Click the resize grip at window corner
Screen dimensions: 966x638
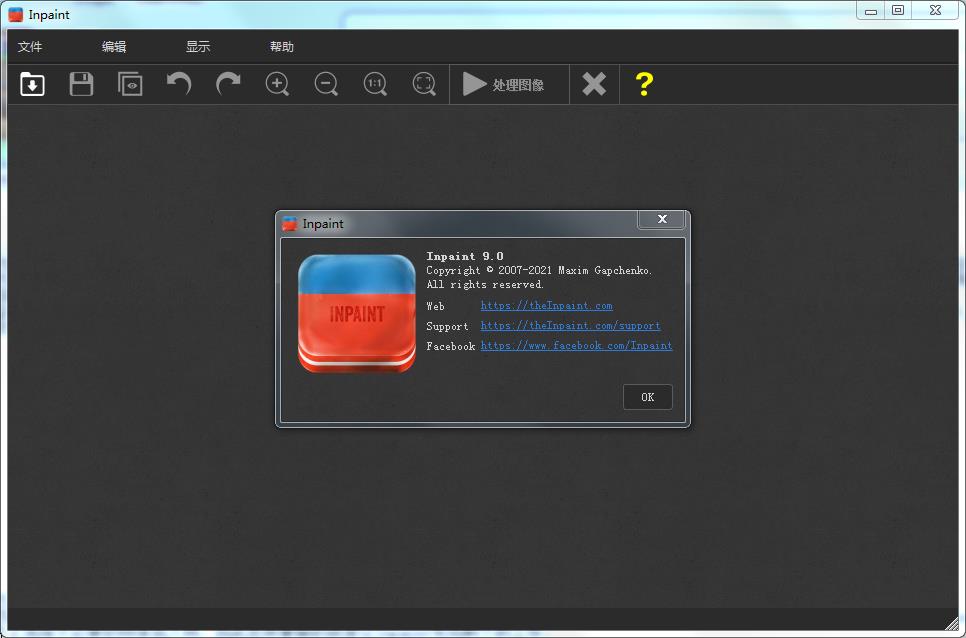(x=952, y=623)
